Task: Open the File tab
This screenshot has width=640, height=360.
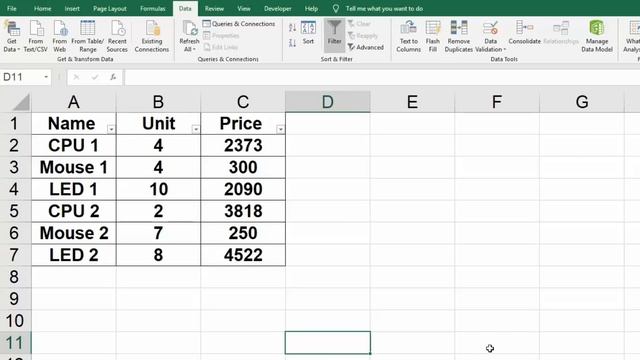Action: [12, 9]
